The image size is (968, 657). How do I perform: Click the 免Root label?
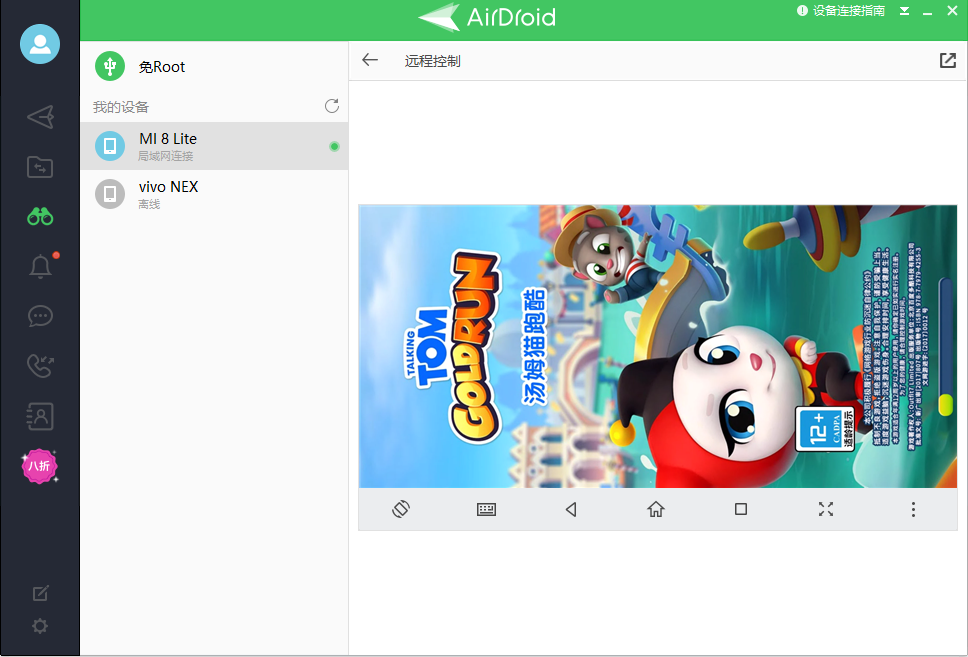[162, 67]
